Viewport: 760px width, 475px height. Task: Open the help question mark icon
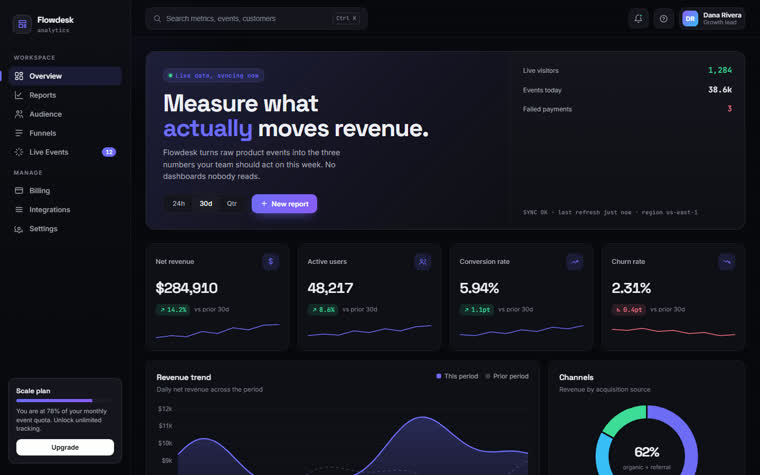tap(664, 18)
